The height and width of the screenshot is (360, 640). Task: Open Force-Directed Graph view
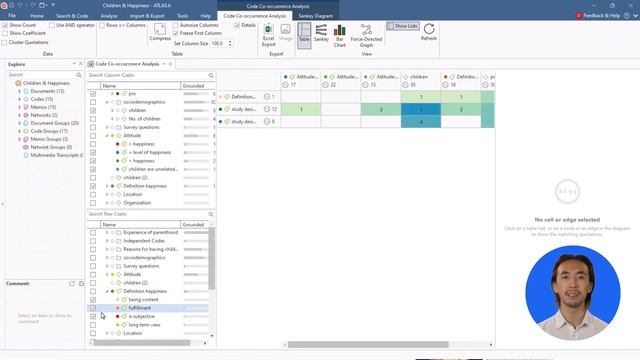[366, 36]
